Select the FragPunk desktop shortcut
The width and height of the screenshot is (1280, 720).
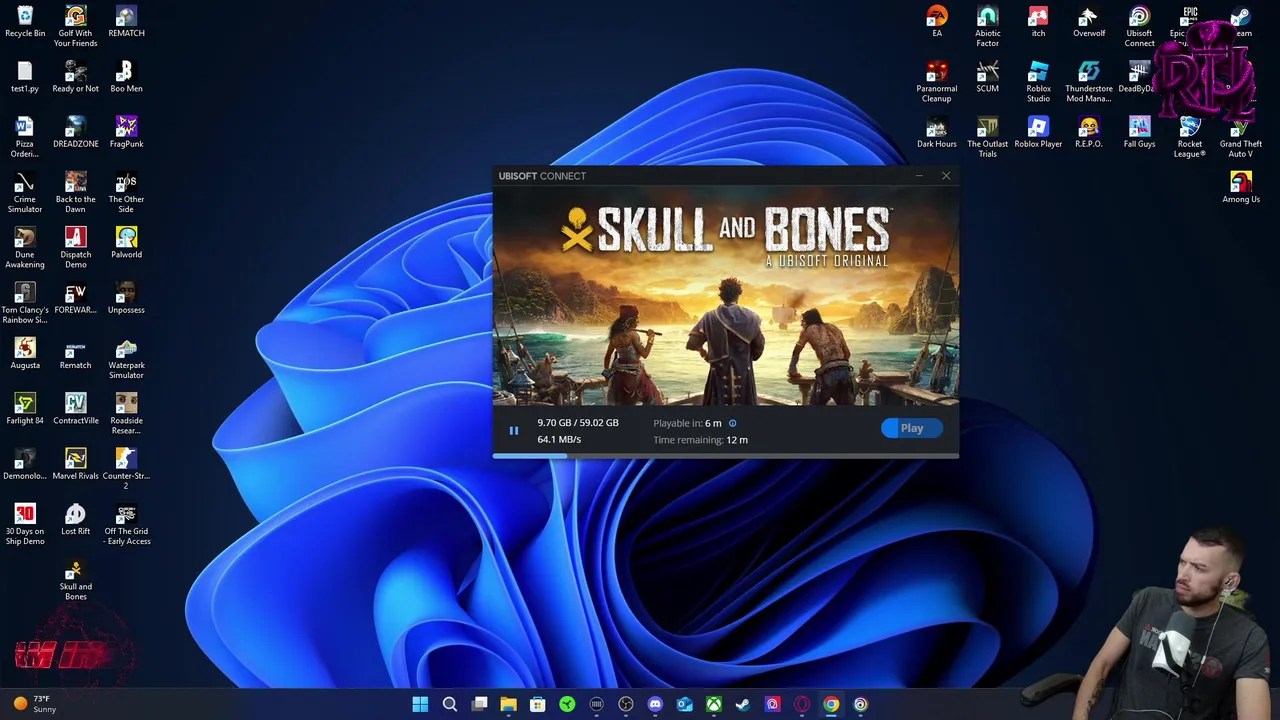point(126,132)
